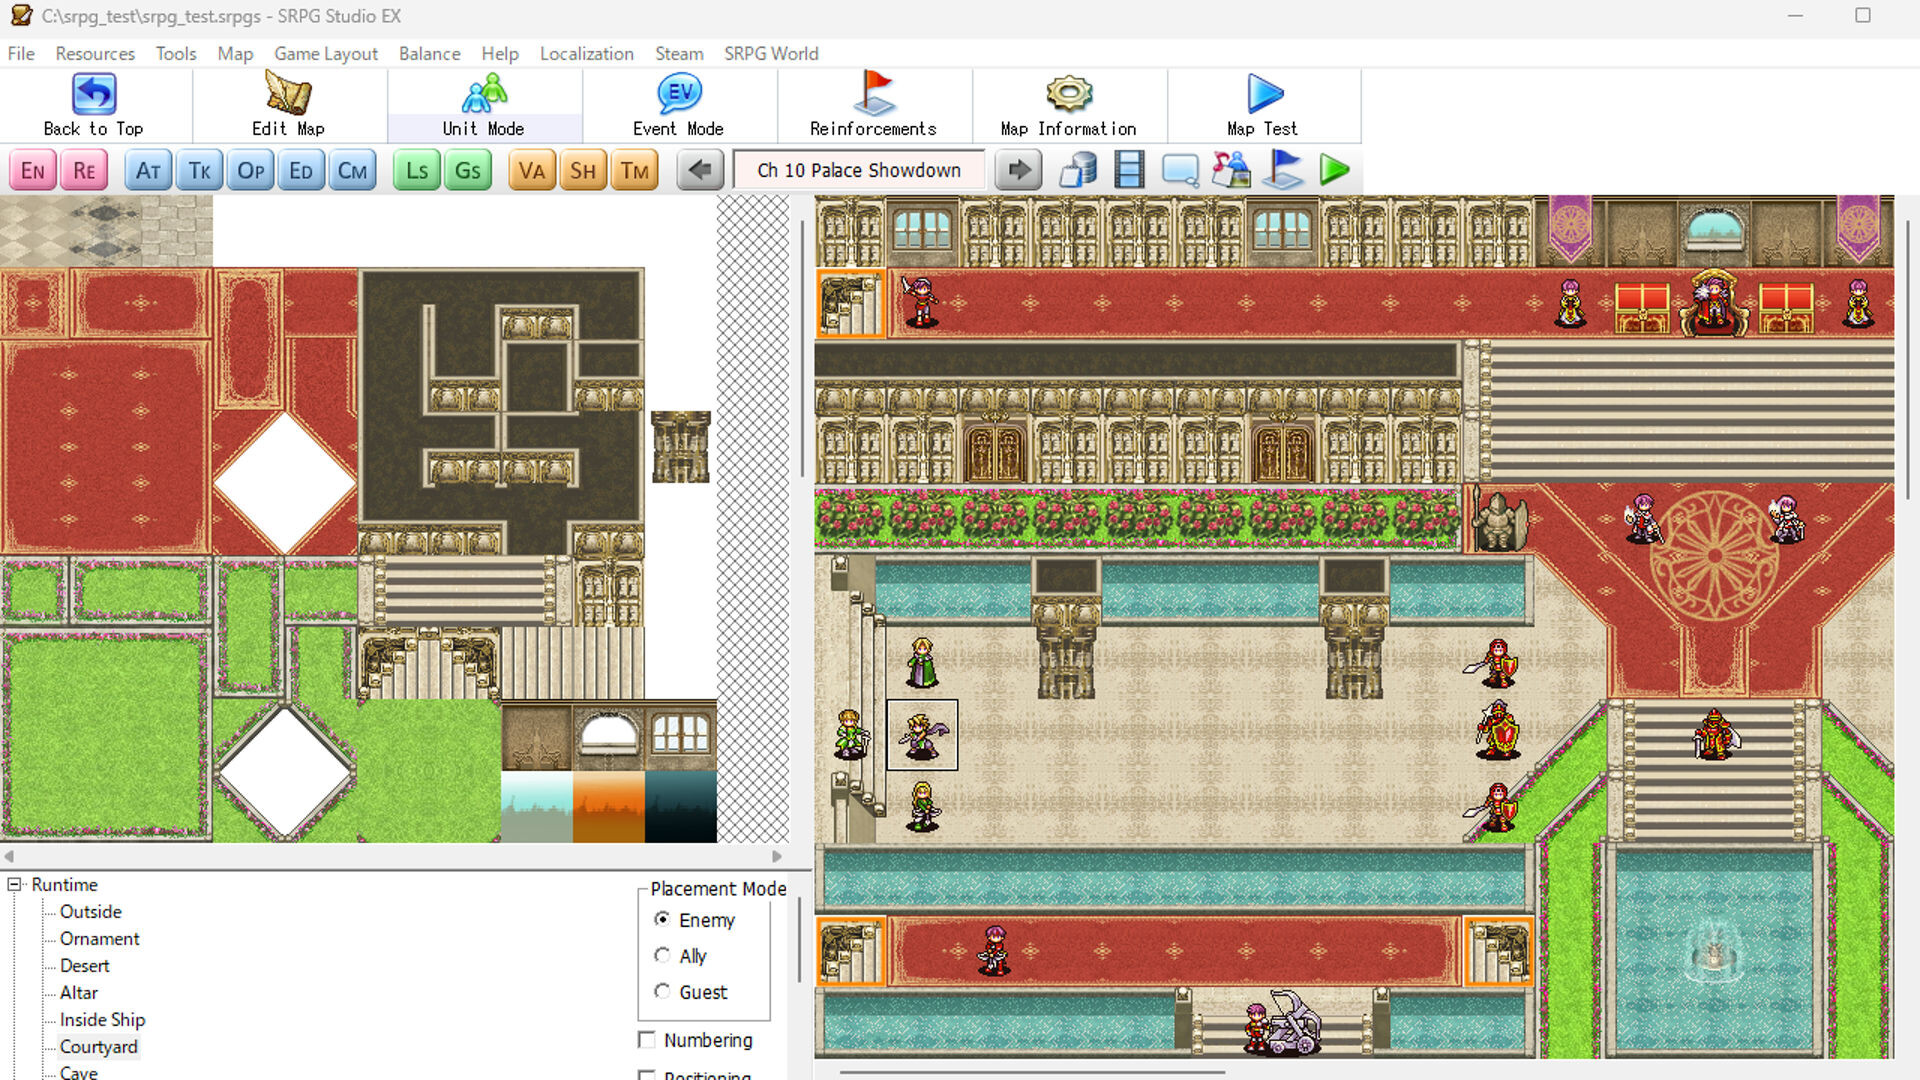Open Event Mode
This screenshot has height=1080, width=1920.
(679, 103)
